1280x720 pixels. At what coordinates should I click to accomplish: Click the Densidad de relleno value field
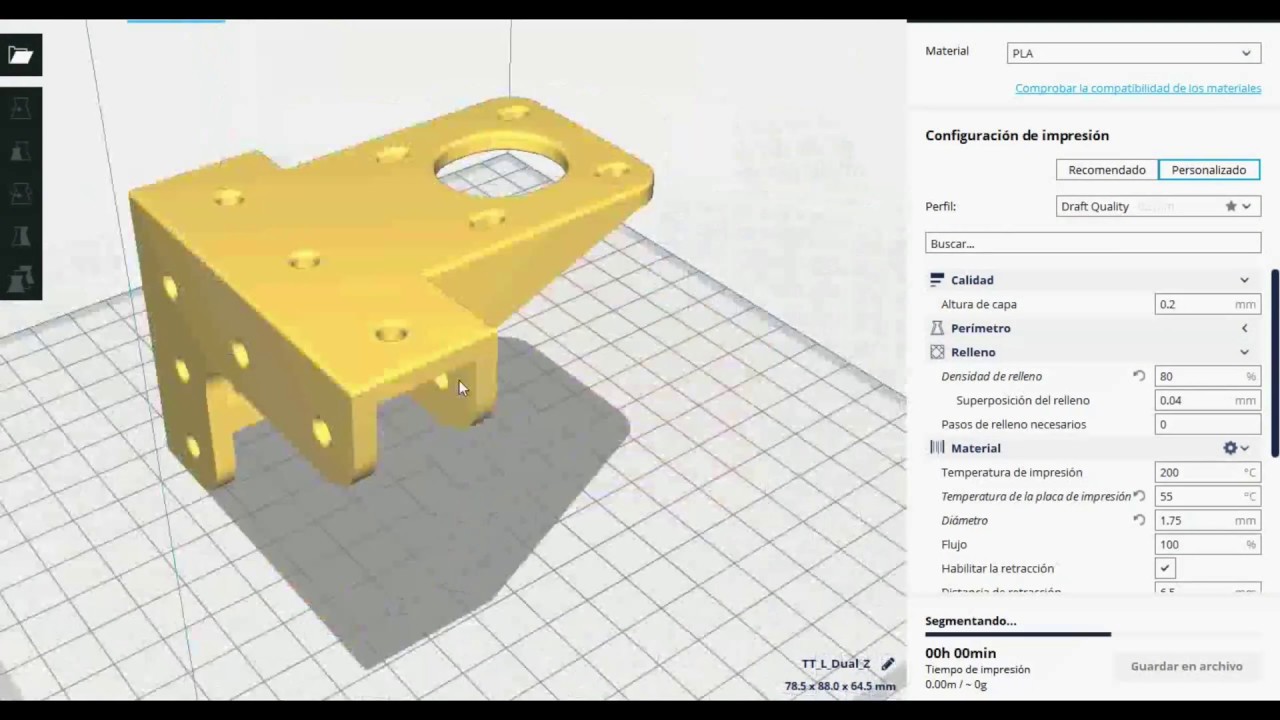click(x=1207, y=376)
